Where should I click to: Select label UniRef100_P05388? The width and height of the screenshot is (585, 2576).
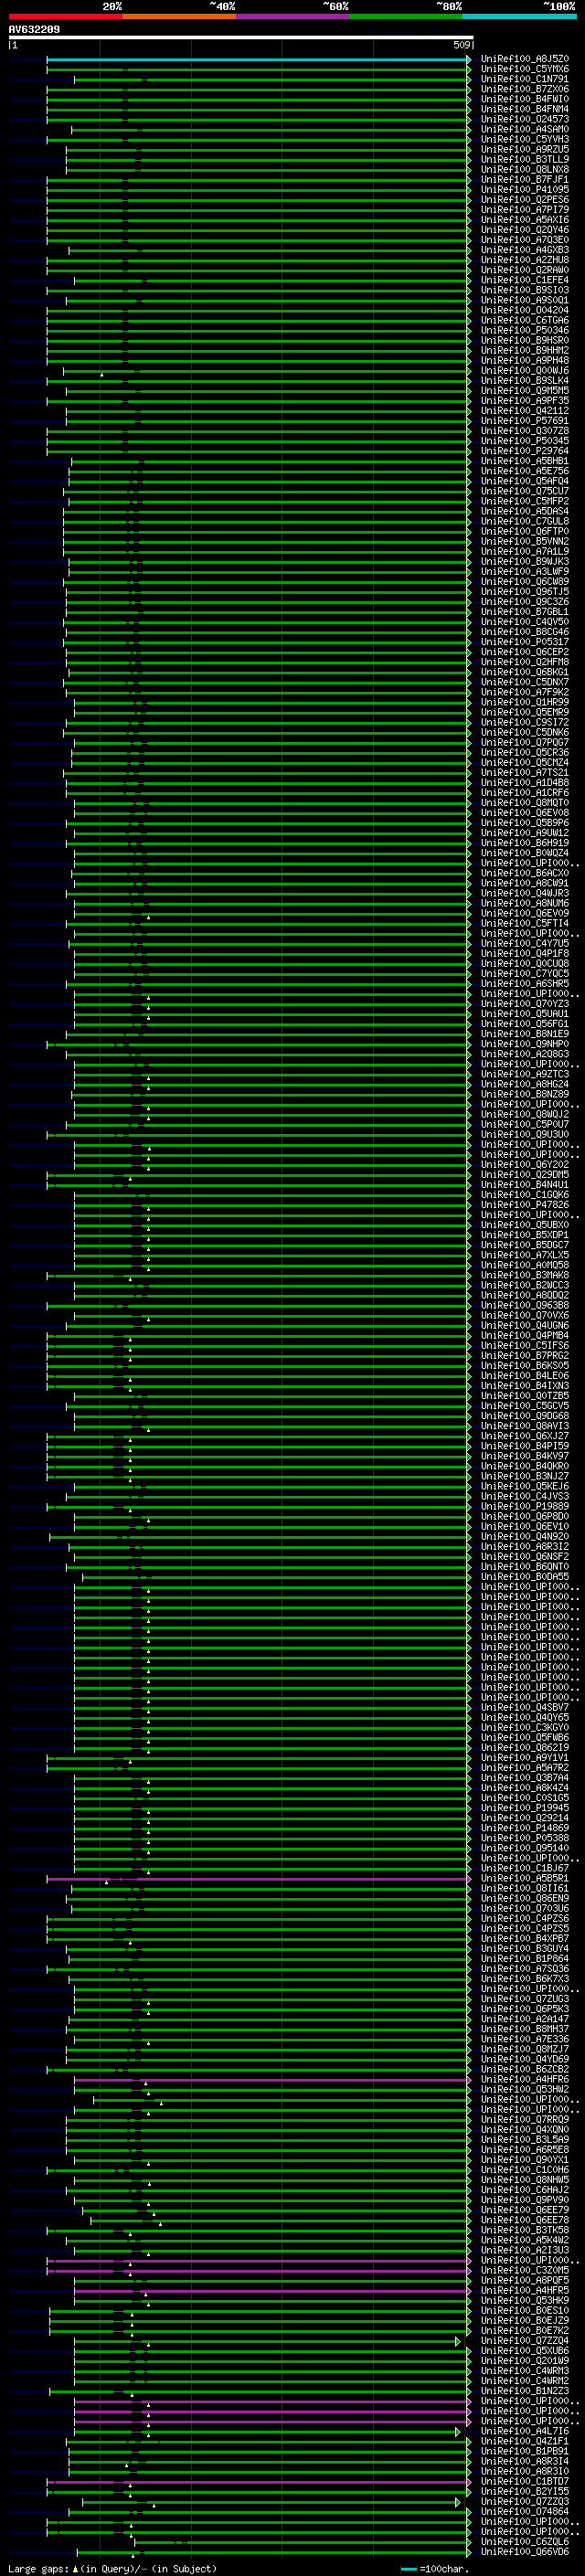[525, 1838]
